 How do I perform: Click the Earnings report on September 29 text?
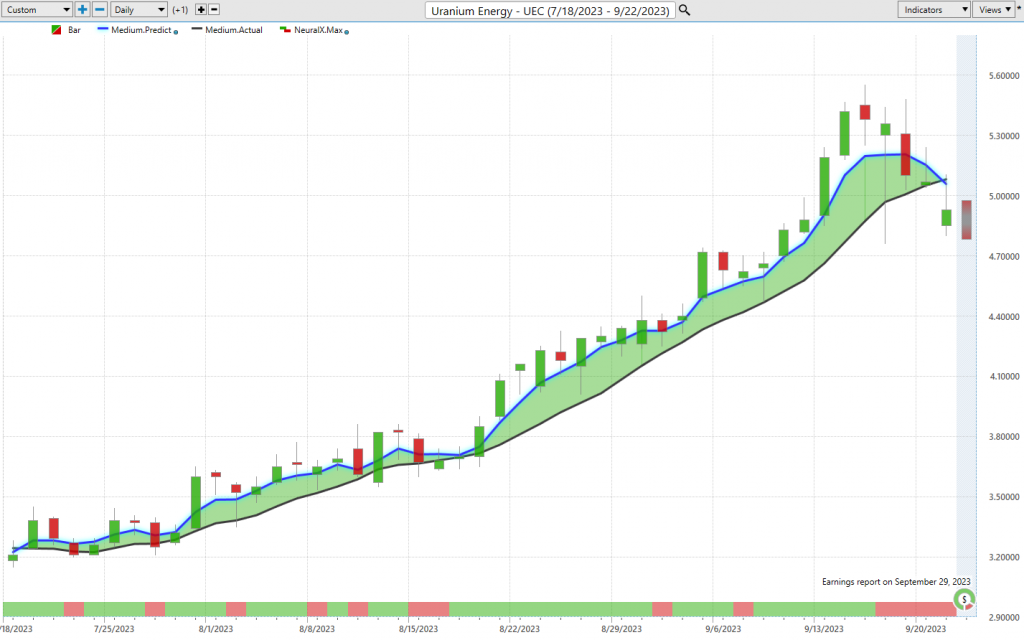pyautogui.click(x=896, y=581)
